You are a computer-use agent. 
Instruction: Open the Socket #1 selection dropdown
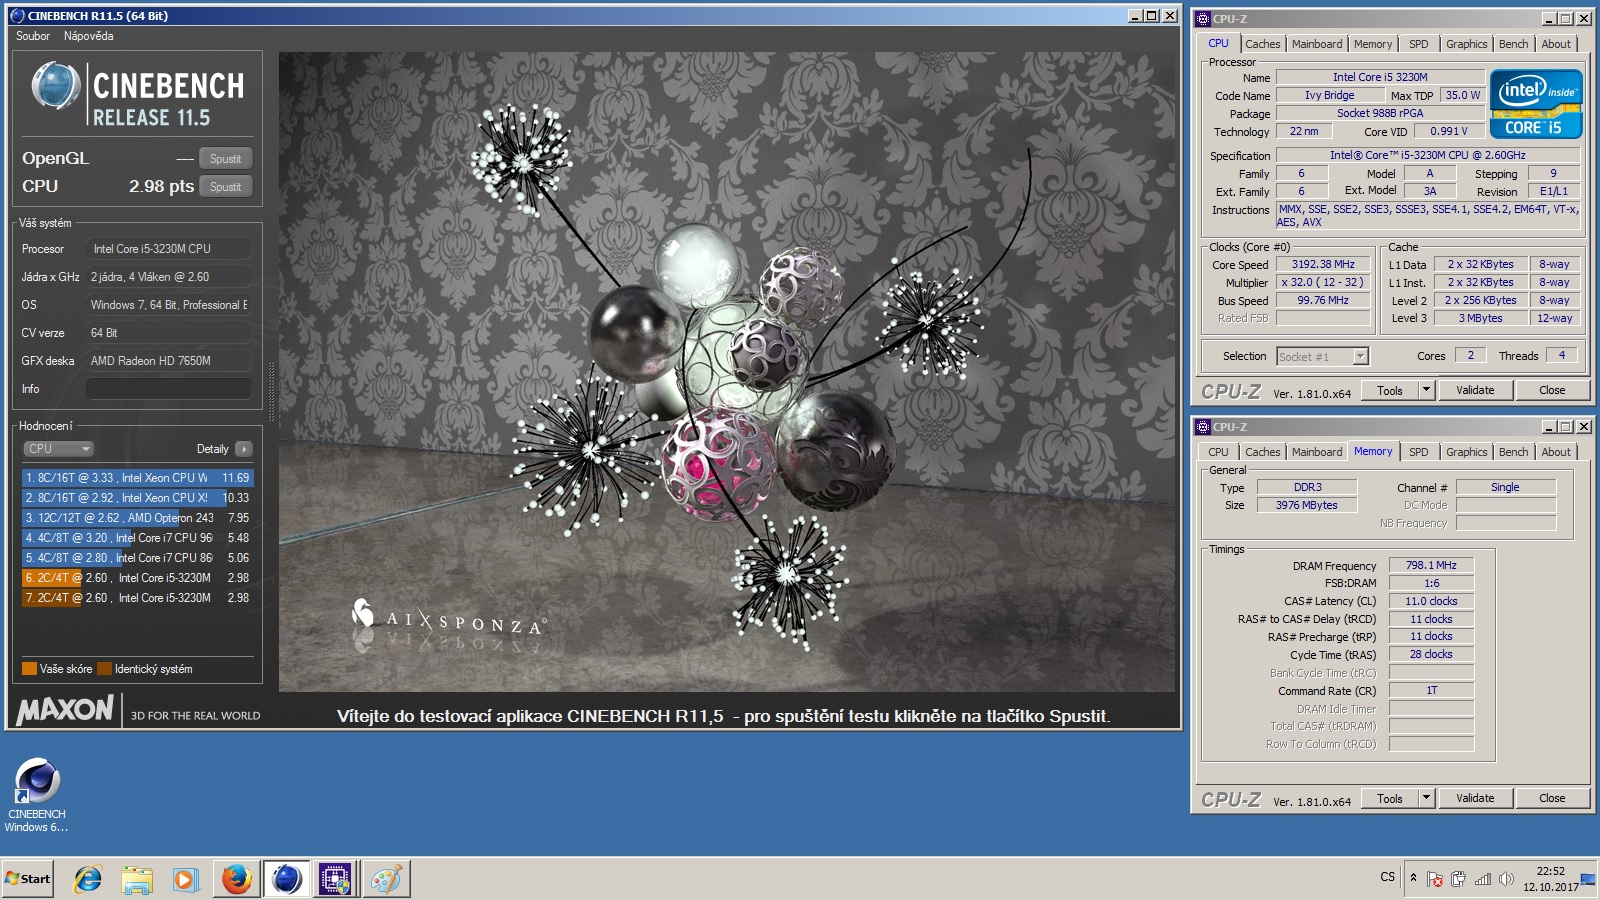(1322, 357)
